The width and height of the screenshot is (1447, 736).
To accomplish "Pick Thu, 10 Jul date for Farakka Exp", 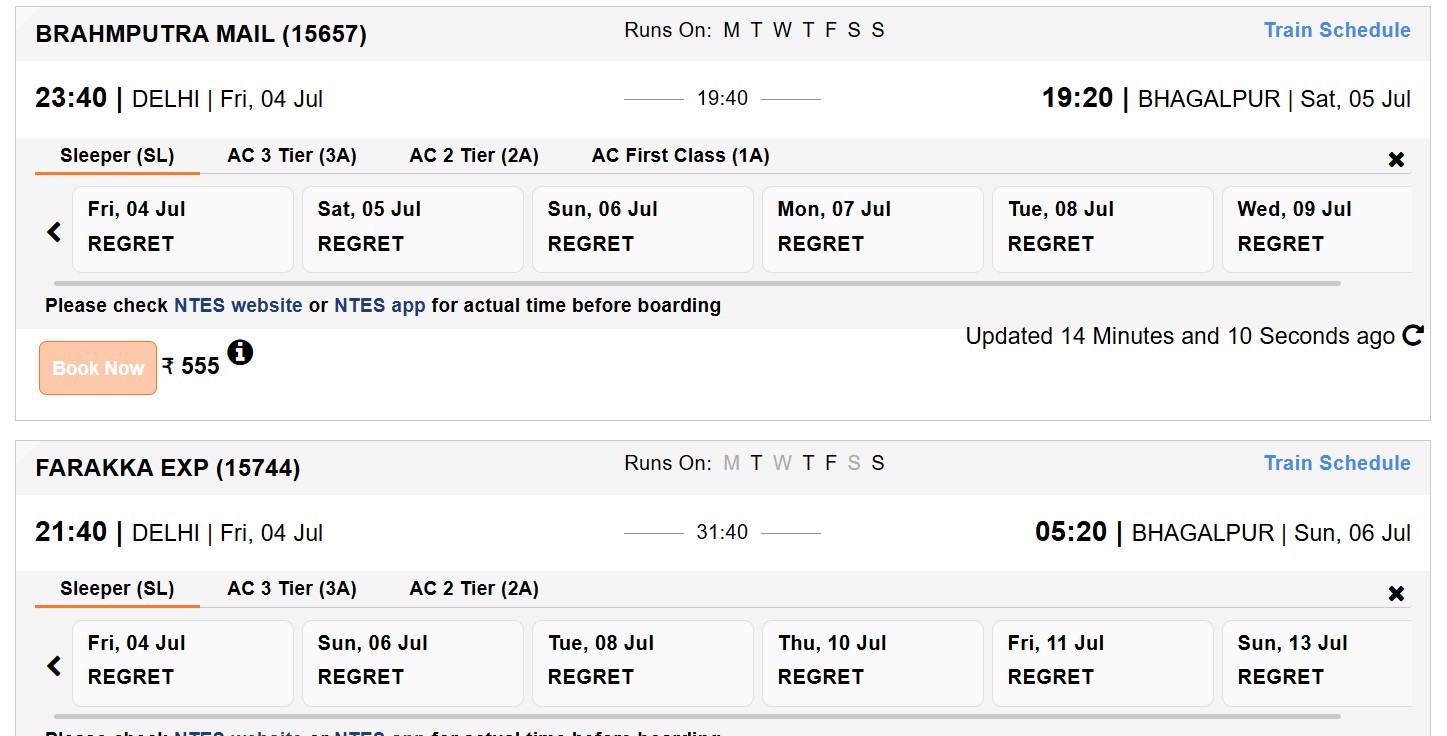I will (872, 661).
